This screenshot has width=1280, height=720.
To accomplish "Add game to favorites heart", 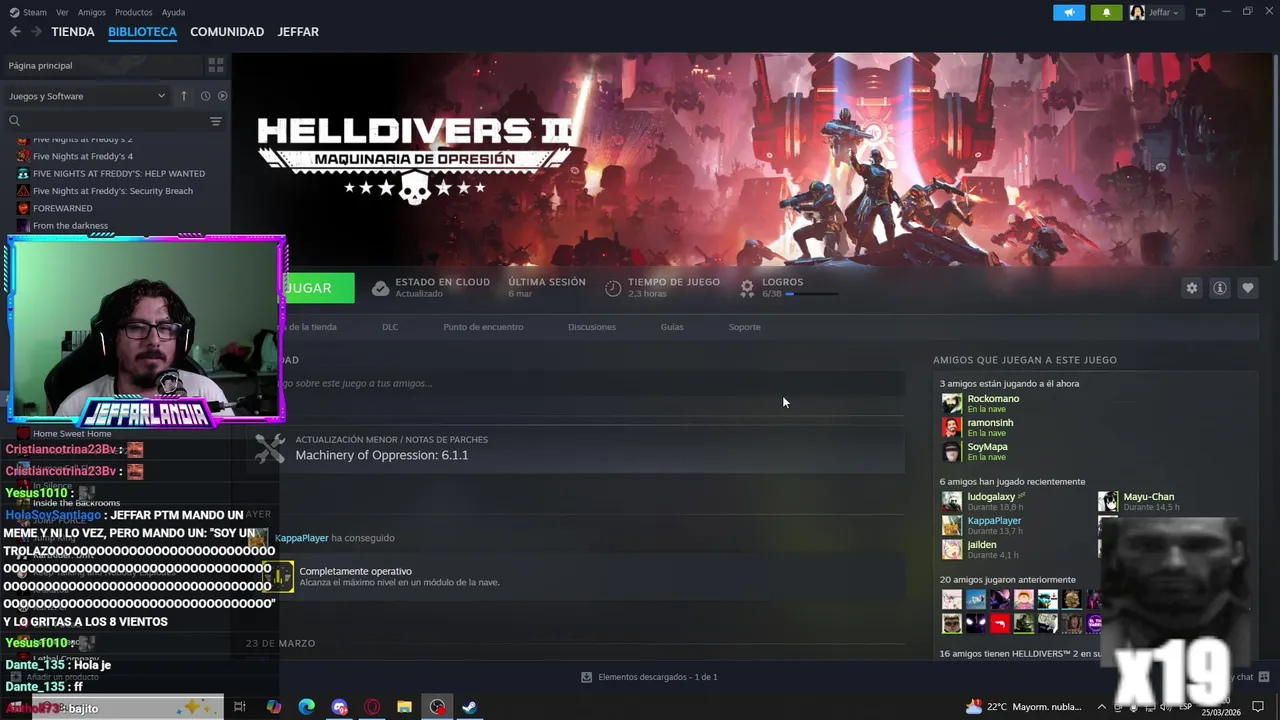I will tap(1248, 288).
